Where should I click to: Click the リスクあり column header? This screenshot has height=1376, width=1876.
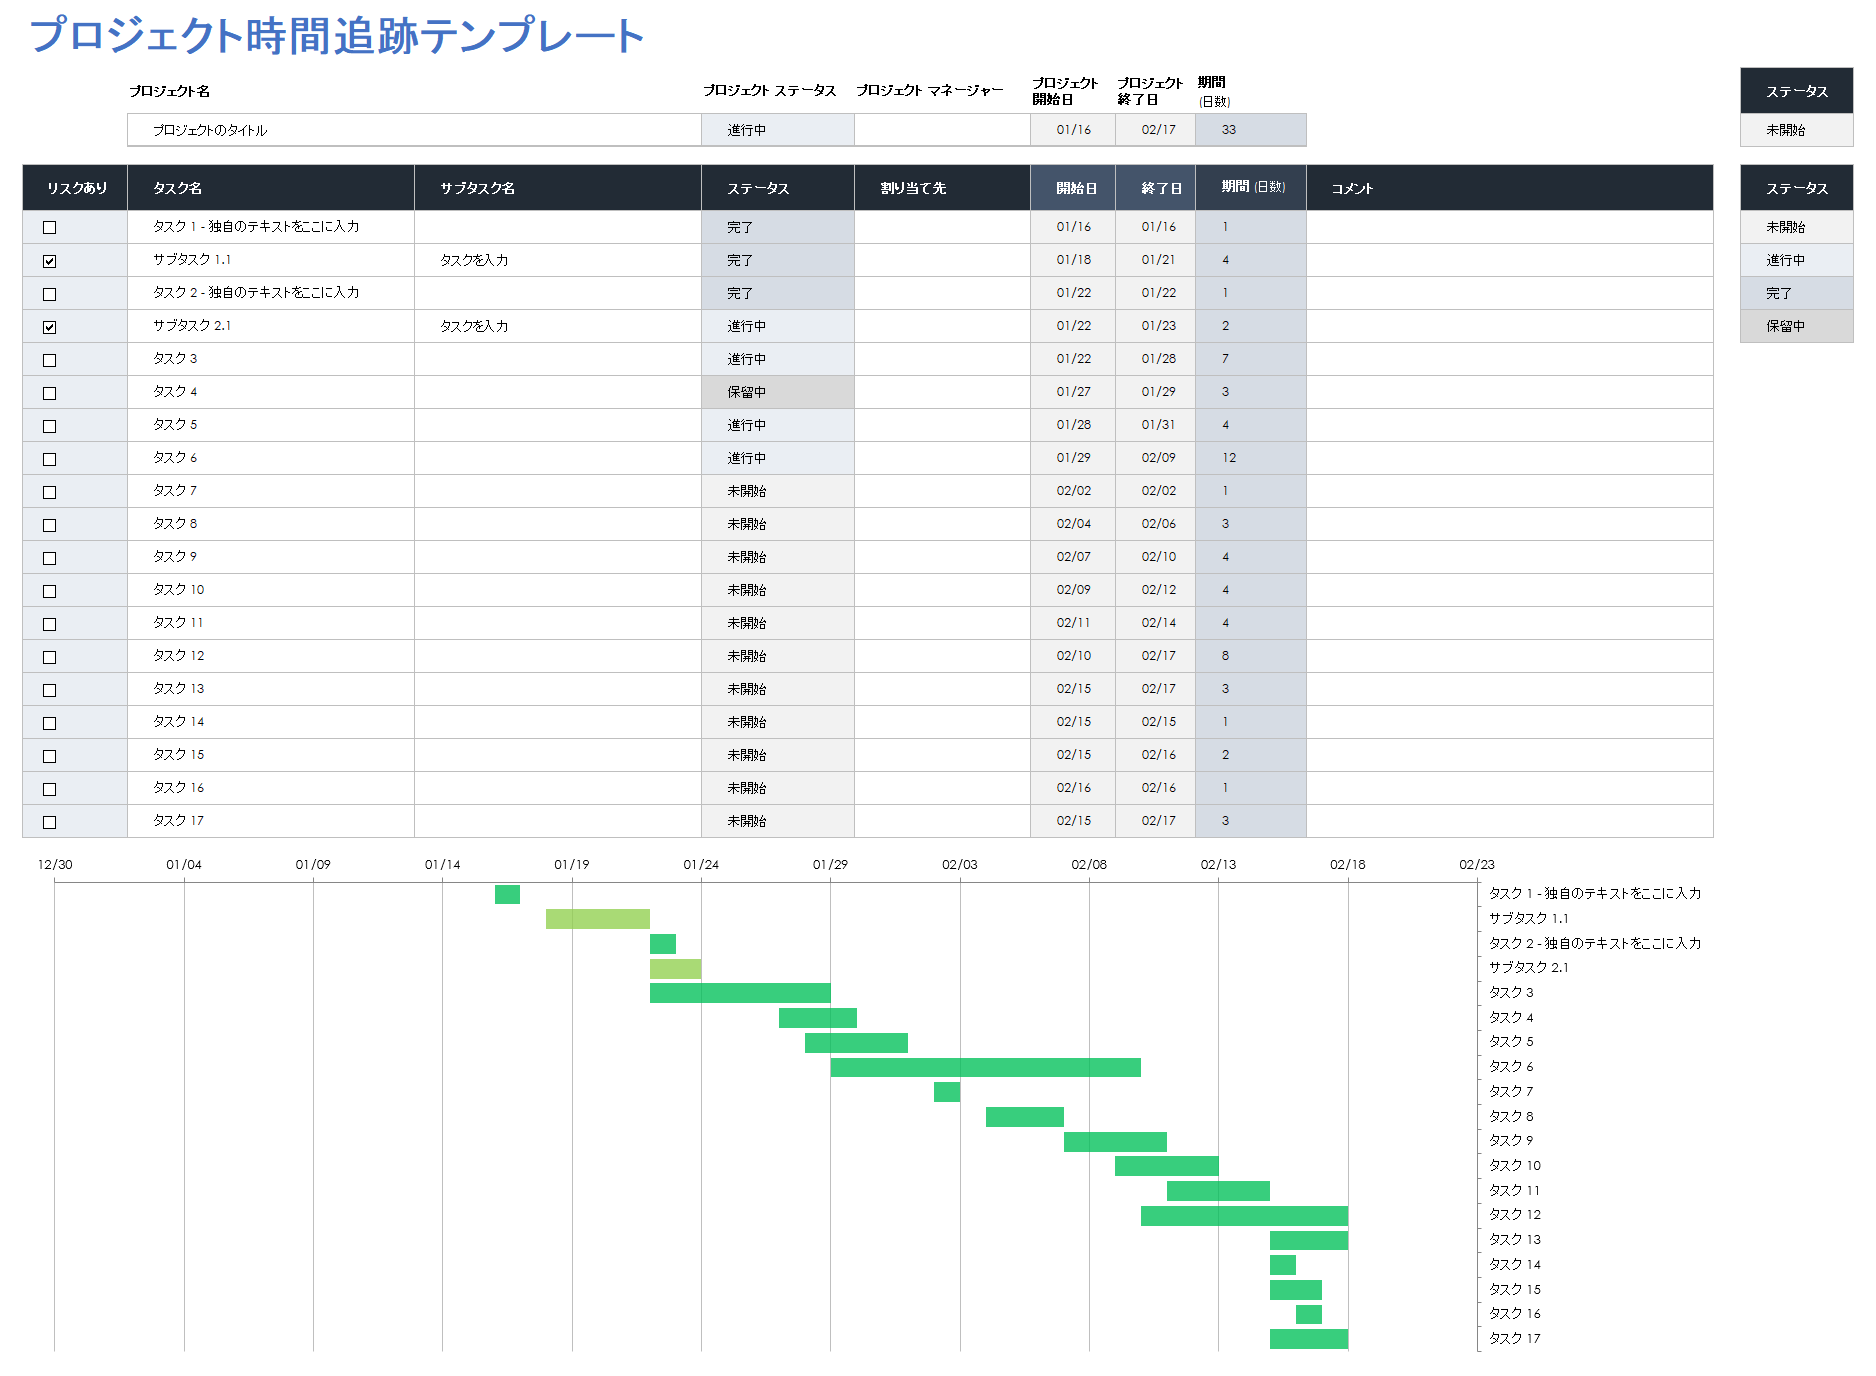click(75, 188)
